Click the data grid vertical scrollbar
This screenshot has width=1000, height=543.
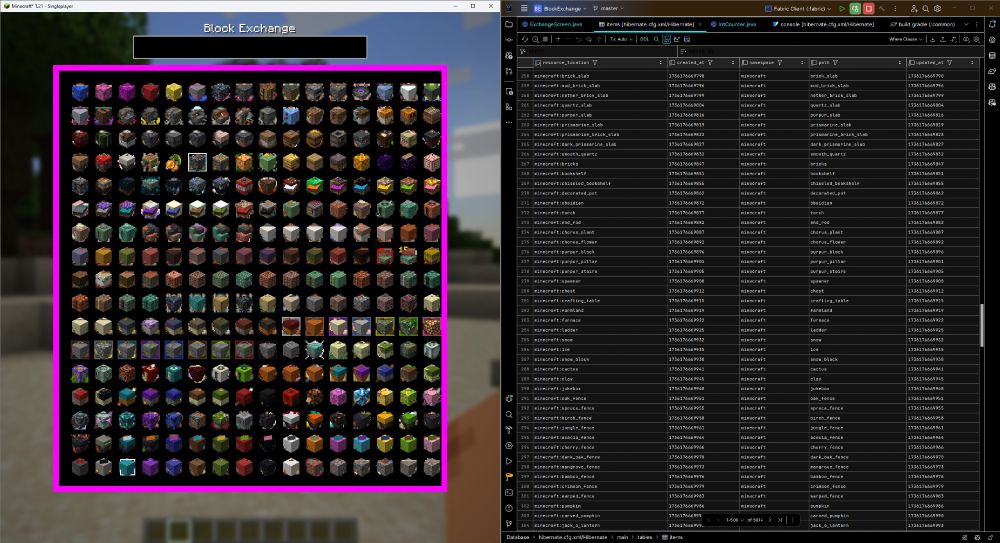tap(982, 325)
